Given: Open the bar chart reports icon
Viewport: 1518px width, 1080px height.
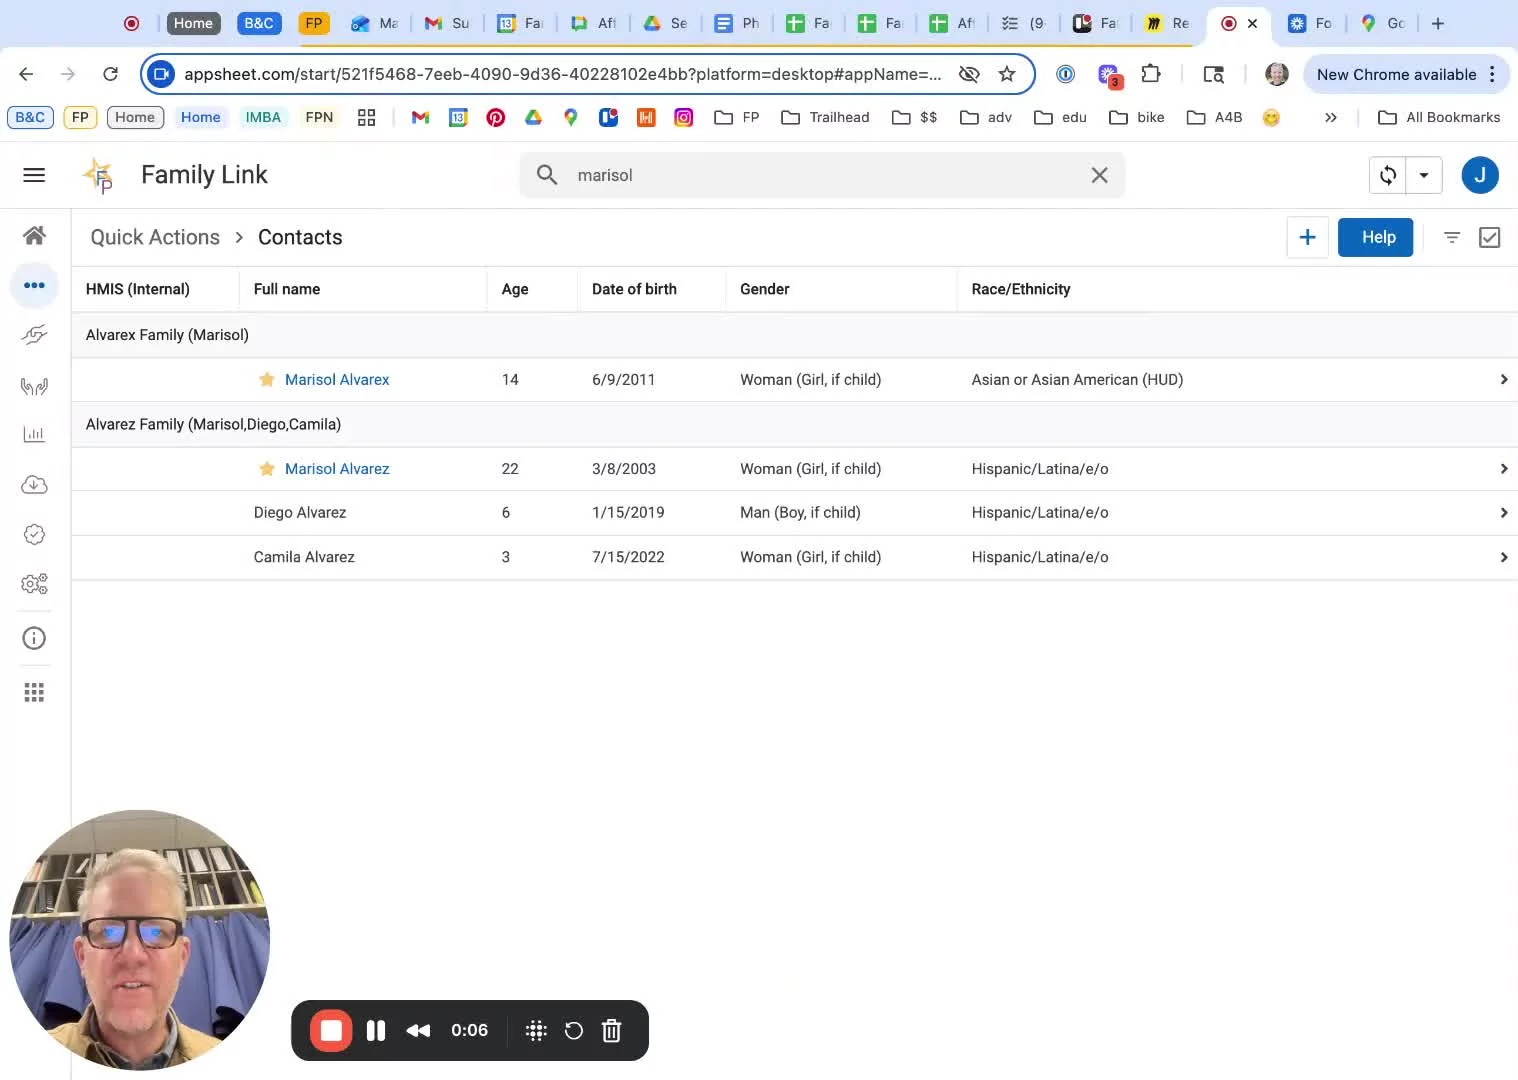Looking at the screenshot, I should coord(34,434).
